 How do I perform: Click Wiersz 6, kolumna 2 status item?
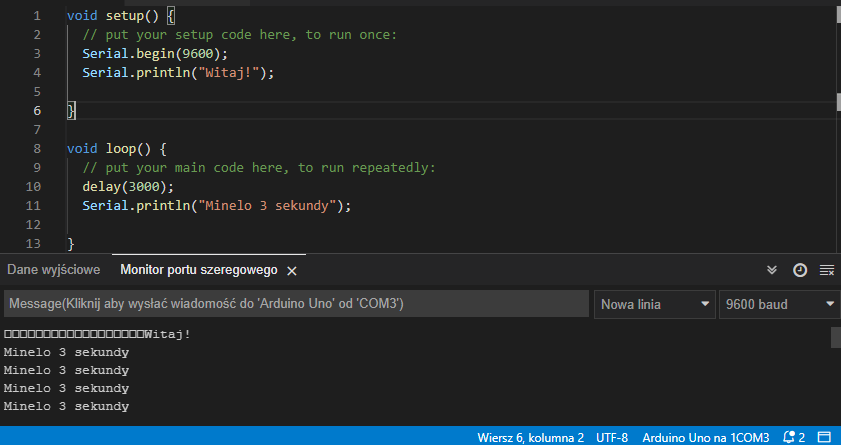click(531, 437)
